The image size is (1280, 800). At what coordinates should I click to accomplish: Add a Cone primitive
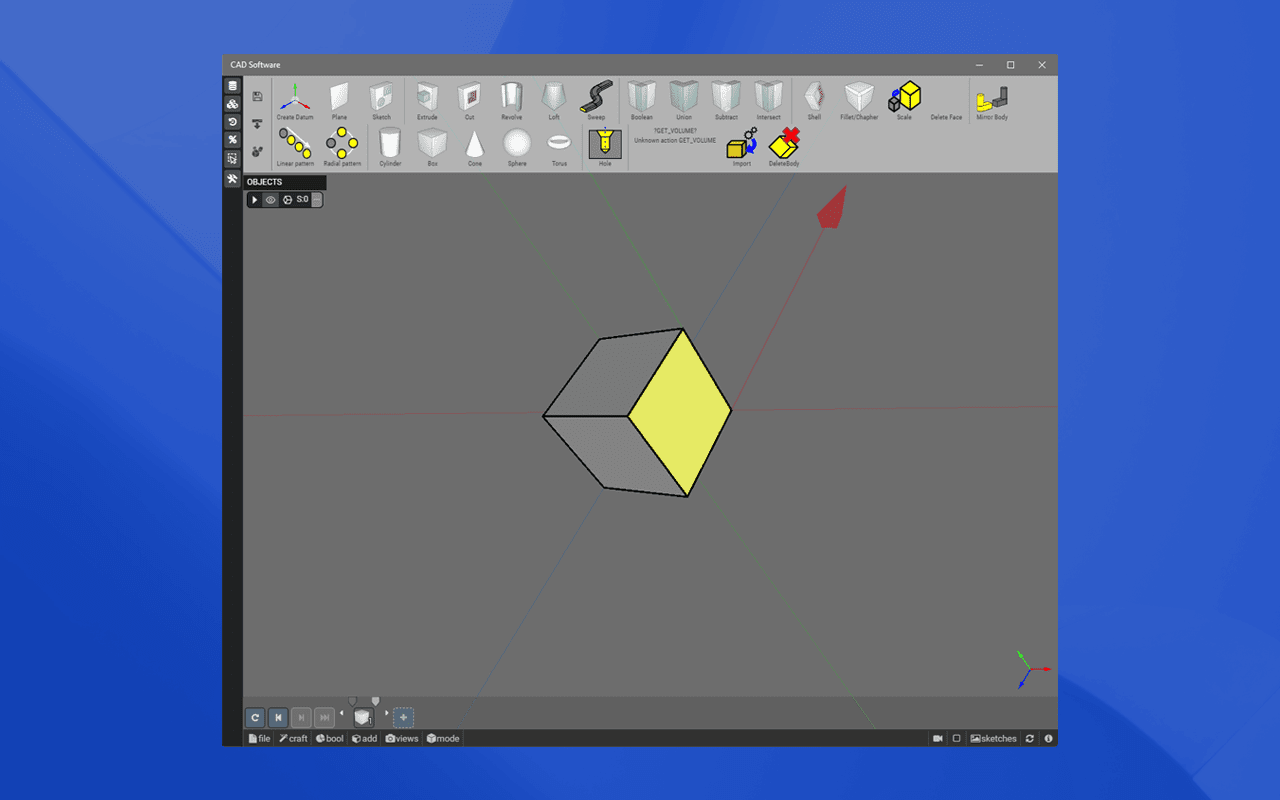475,147
